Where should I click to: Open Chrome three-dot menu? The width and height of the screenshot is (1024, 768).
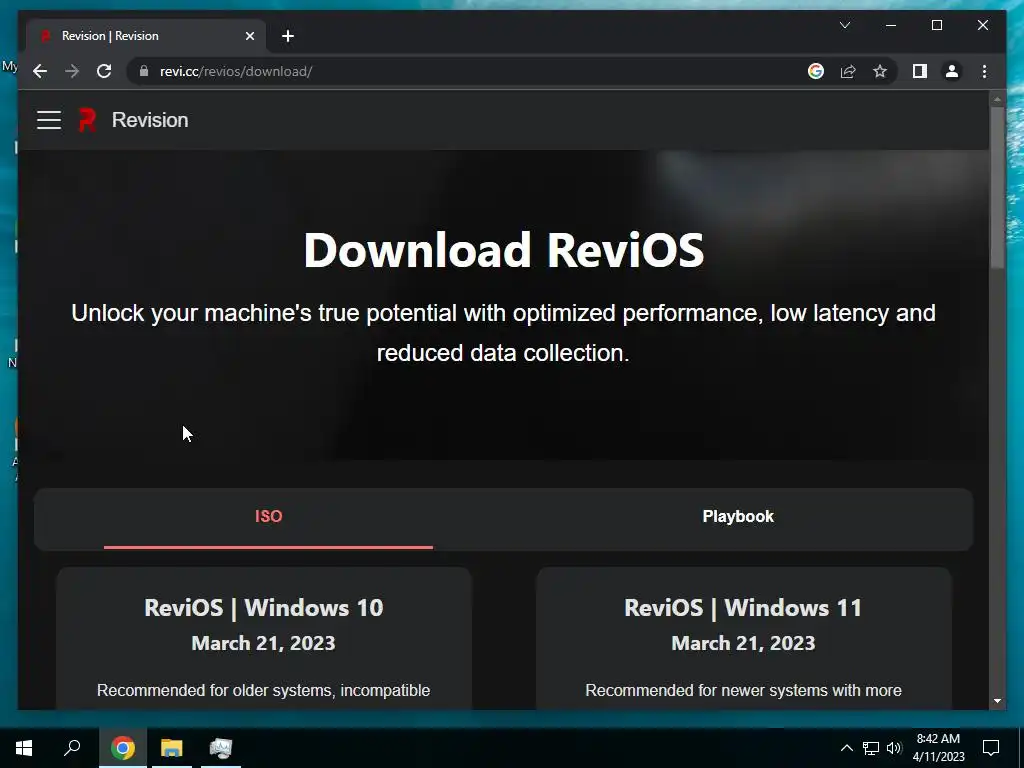[x=984, y=71]
